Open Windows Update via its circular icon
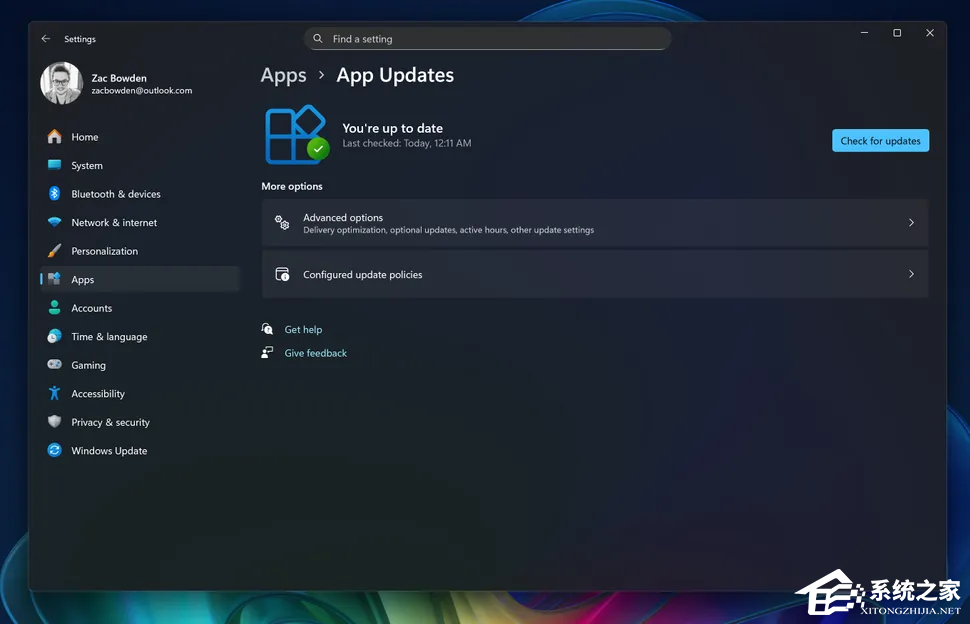This screenshot has height=624, width=970. [54, 450]
